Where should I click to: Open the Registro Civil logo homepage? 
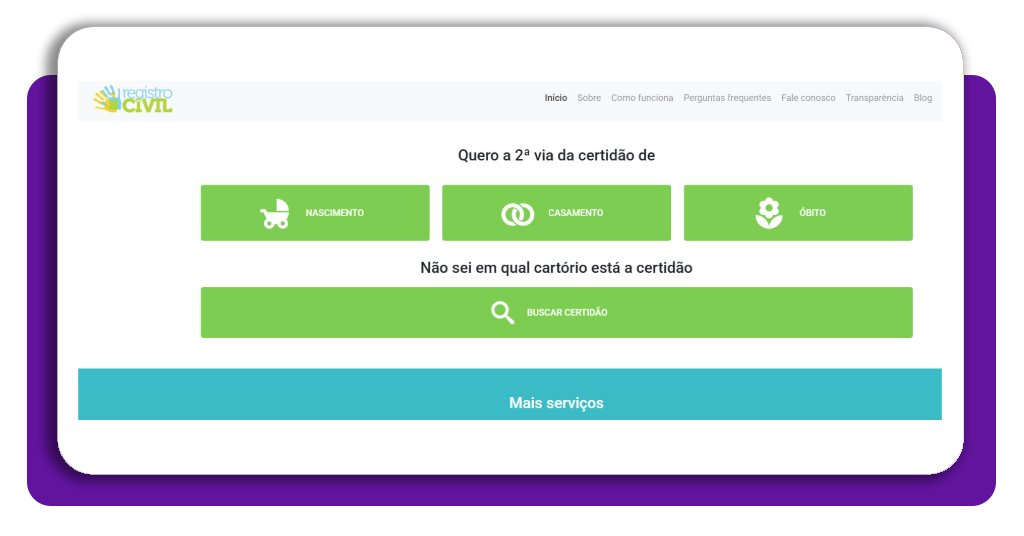coord(133,99)
